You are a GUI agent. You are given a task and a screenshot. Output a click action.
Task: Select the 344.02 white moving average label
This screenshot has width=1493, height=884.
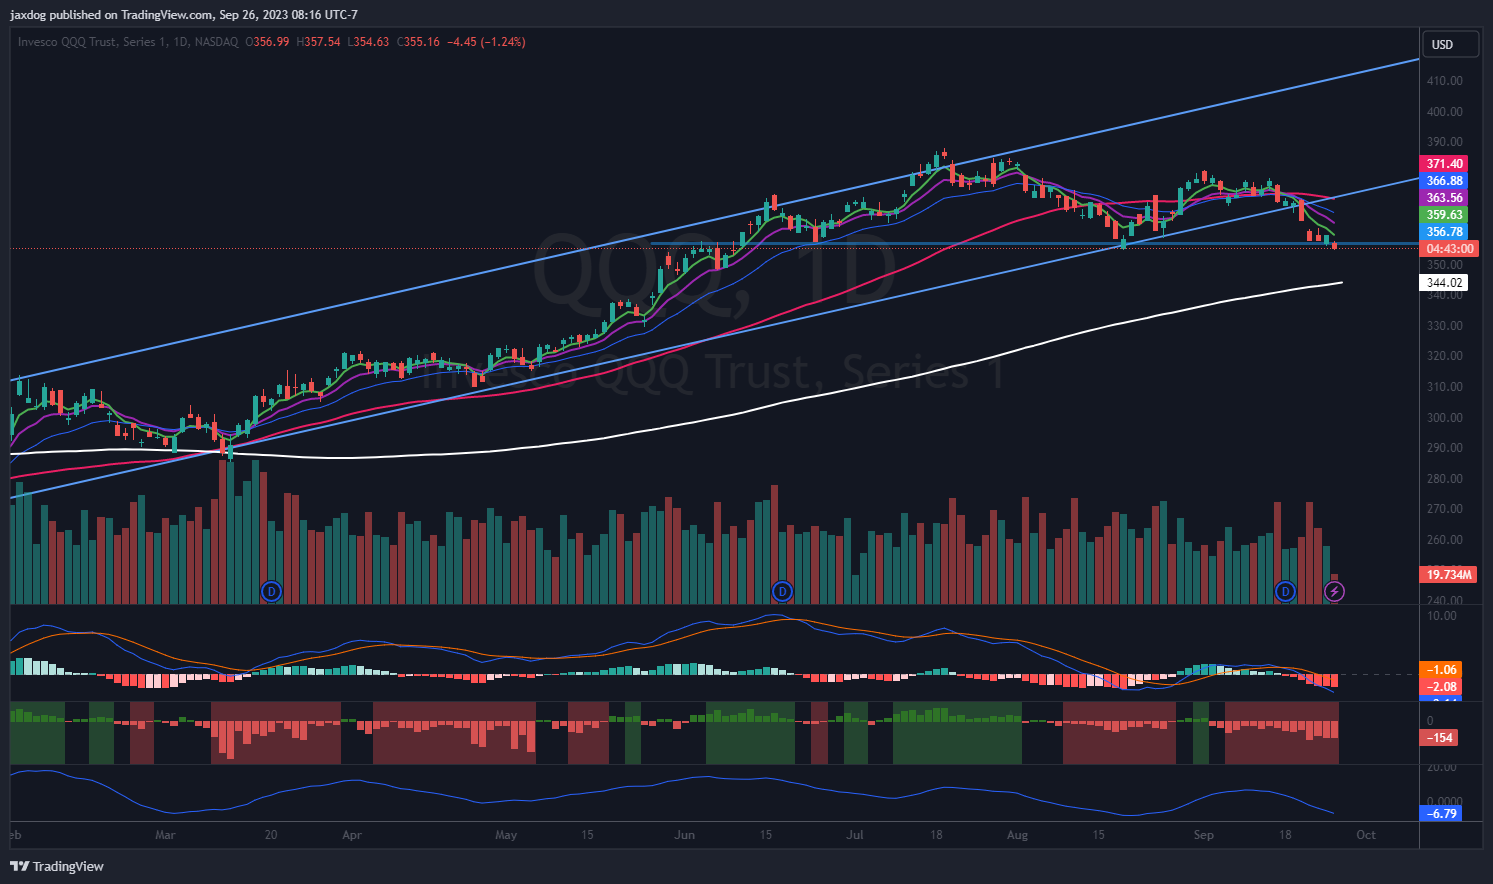tap(1444, 282)
